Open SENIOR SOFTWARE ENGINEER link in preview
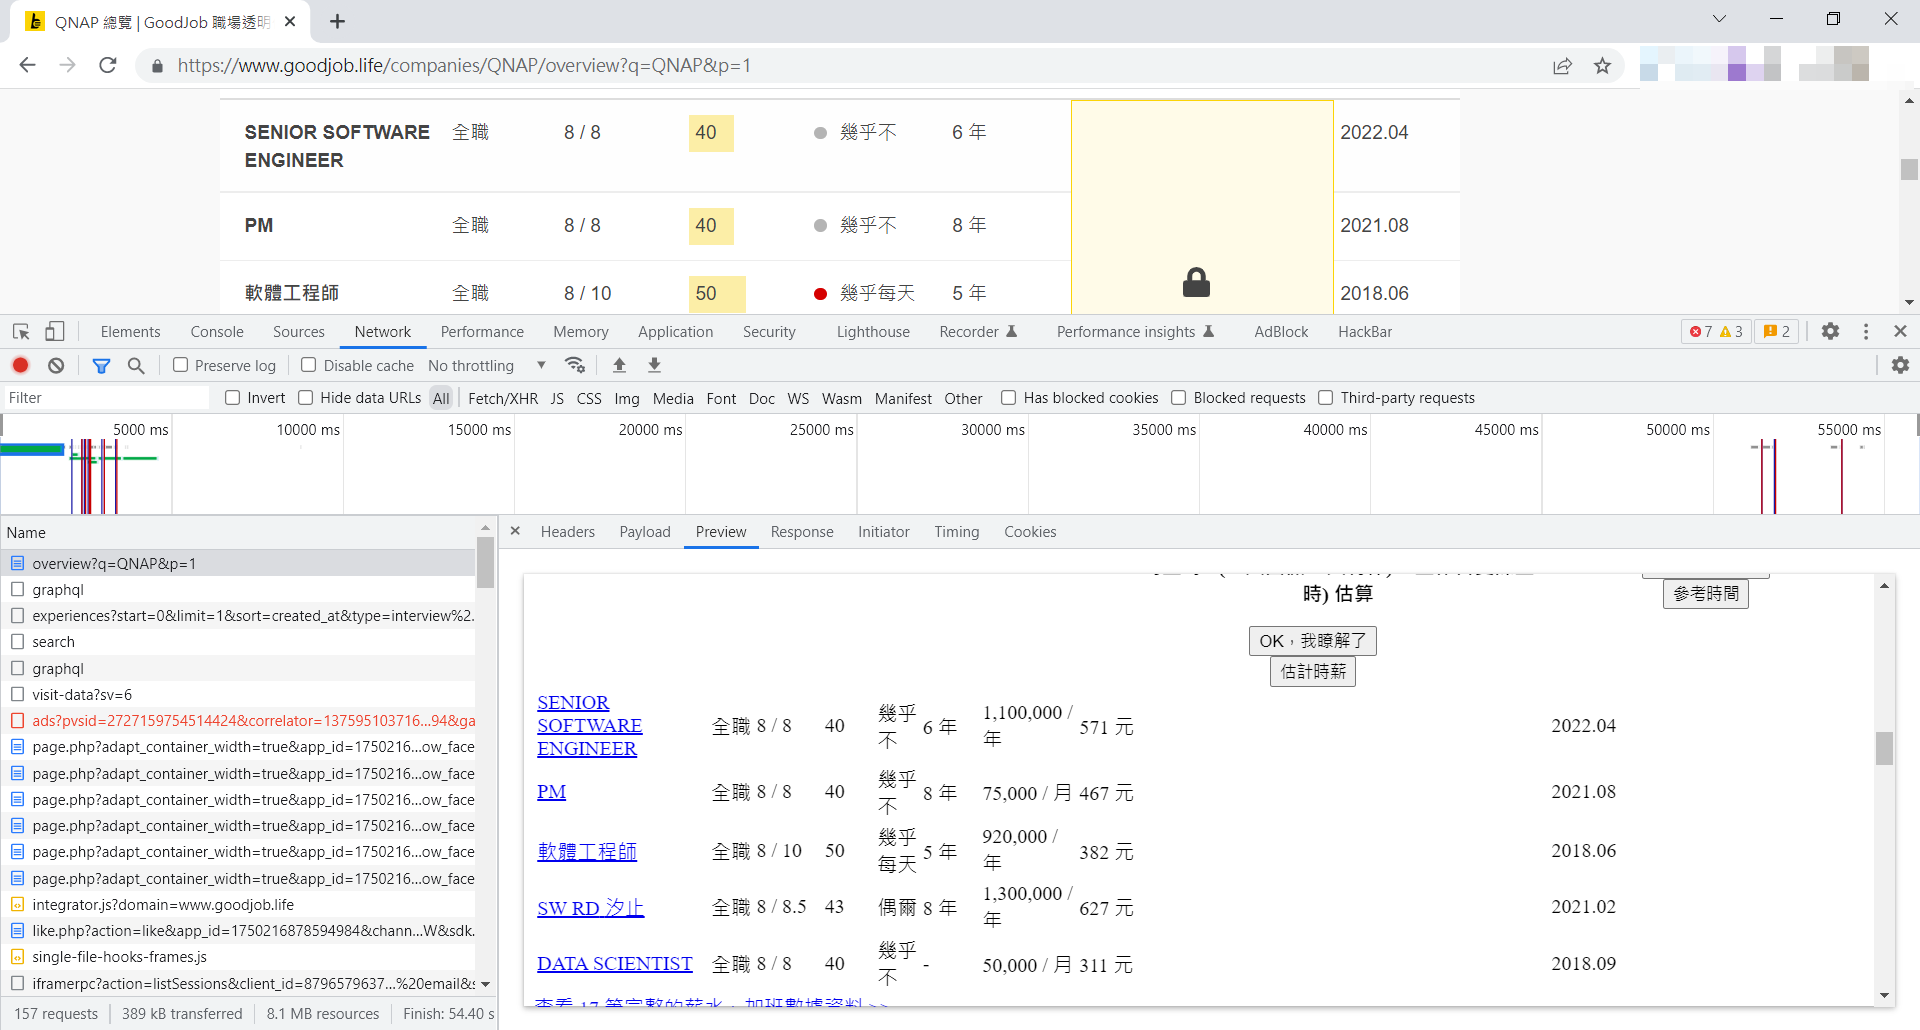 (589, 726)
